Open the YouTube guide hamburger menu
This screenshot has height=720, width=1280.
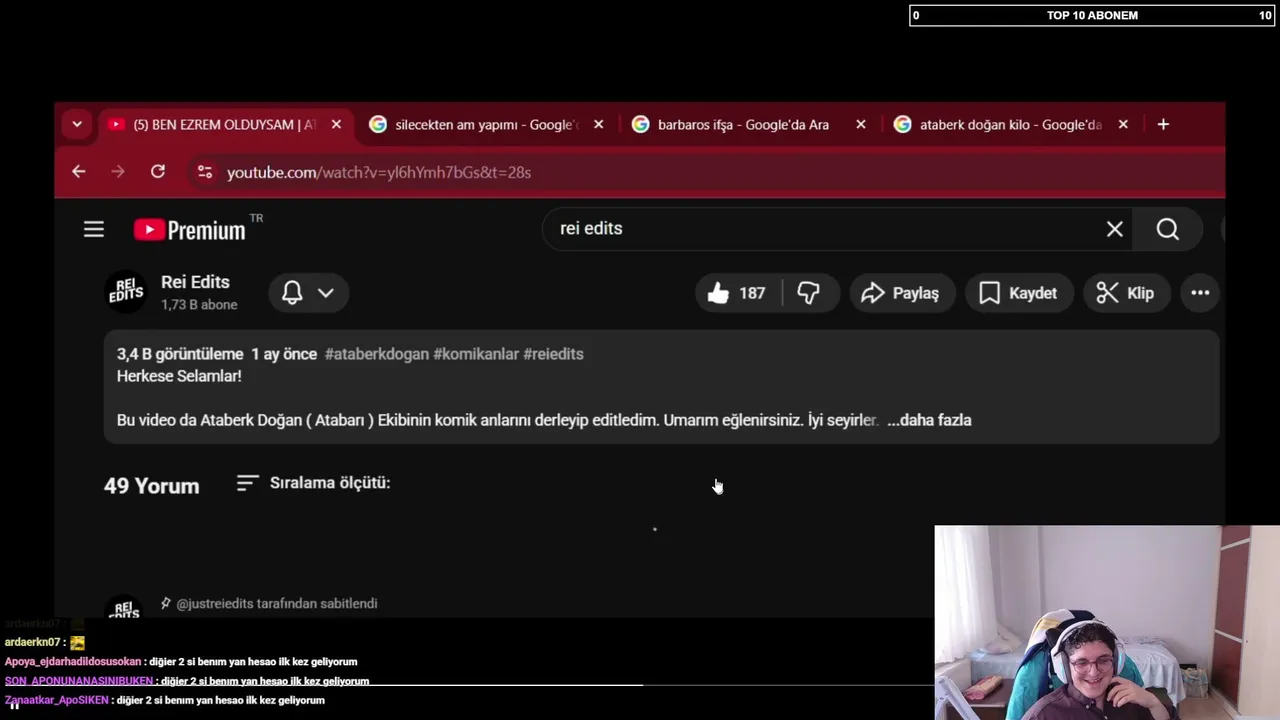coord(94,230)
